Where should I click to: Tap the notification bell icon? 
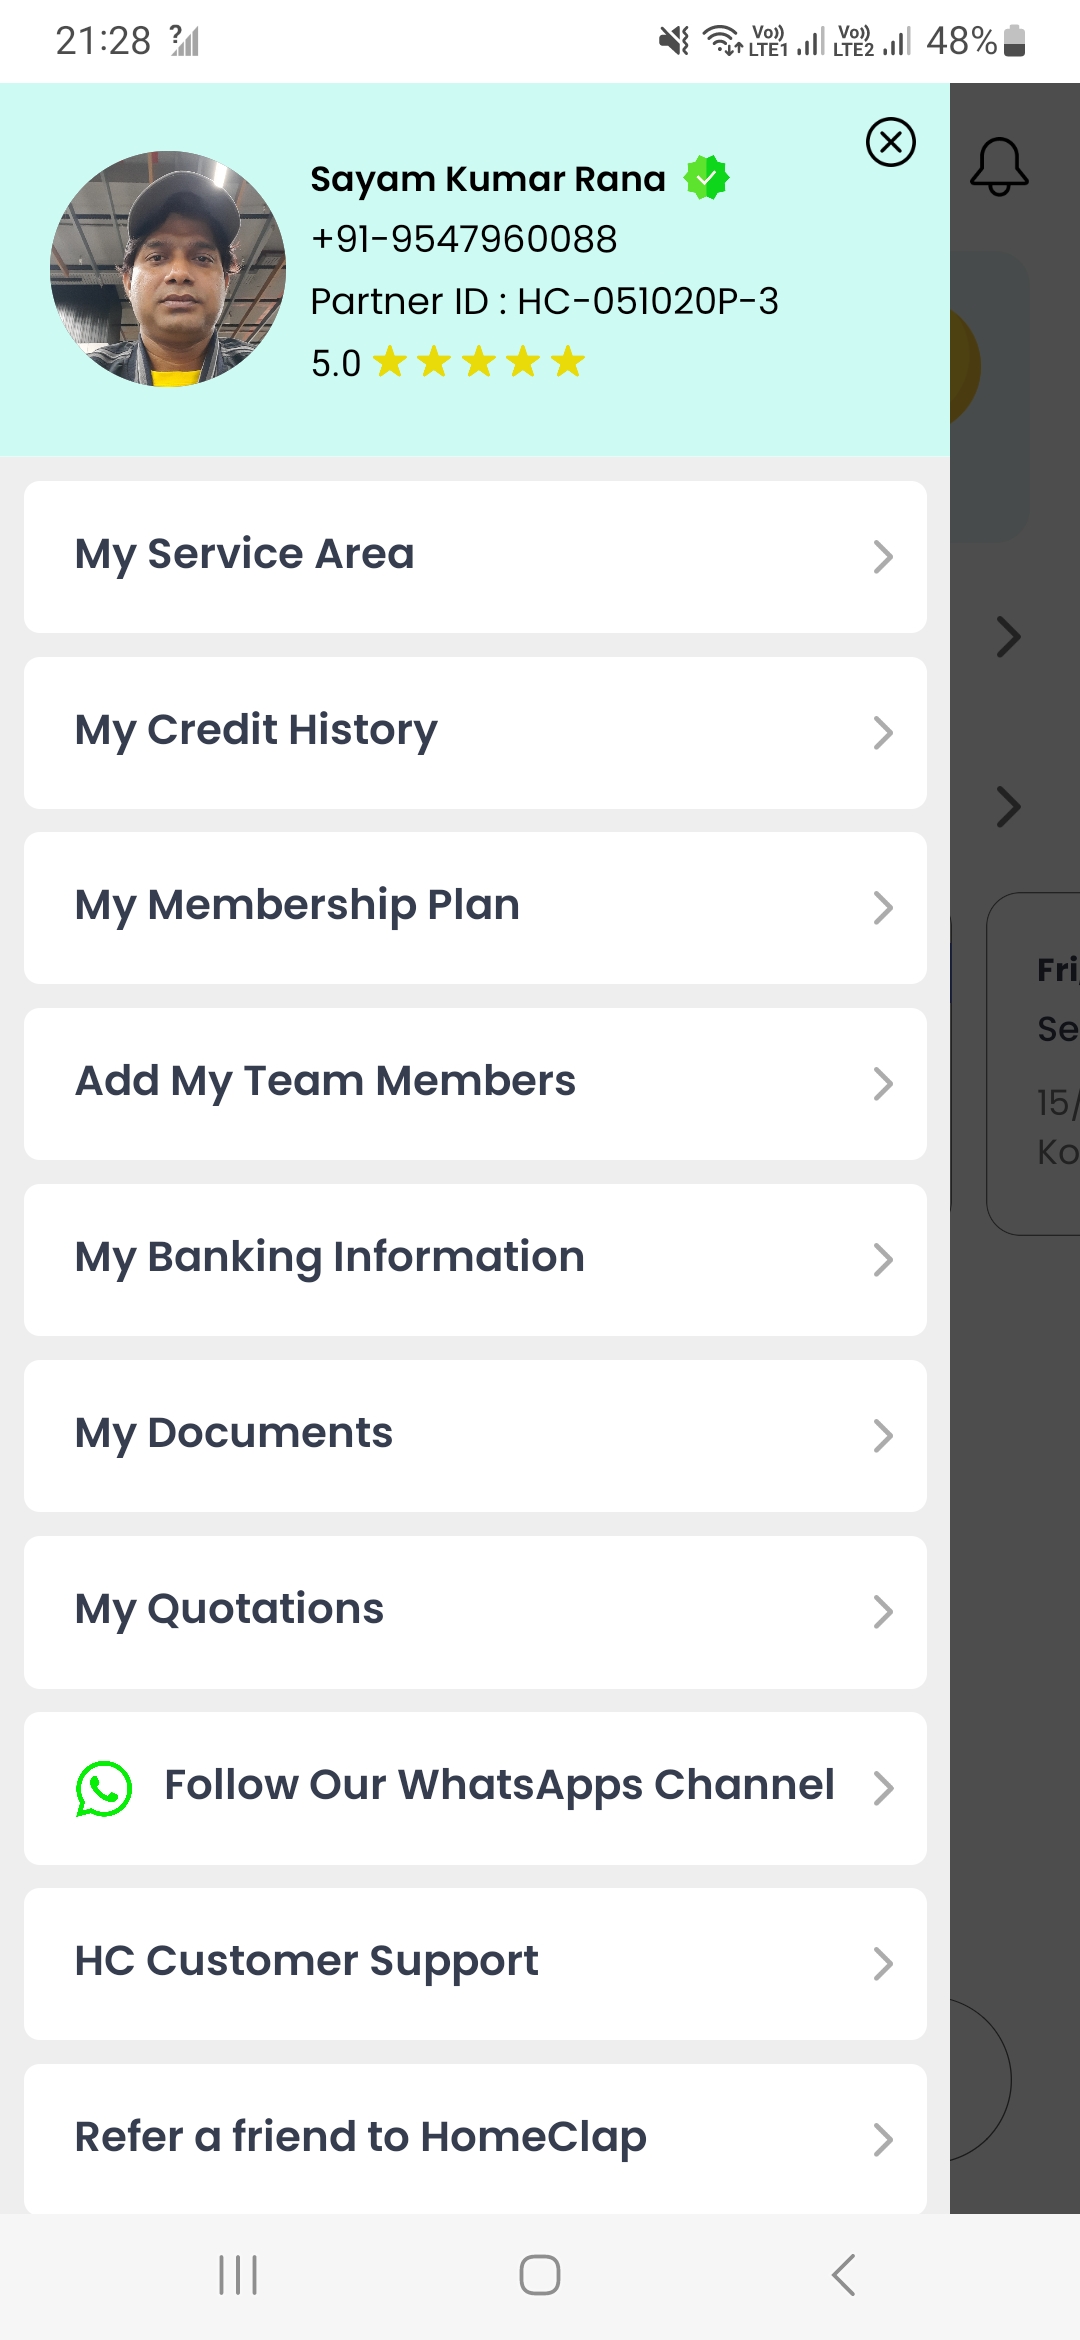(999, 167)
